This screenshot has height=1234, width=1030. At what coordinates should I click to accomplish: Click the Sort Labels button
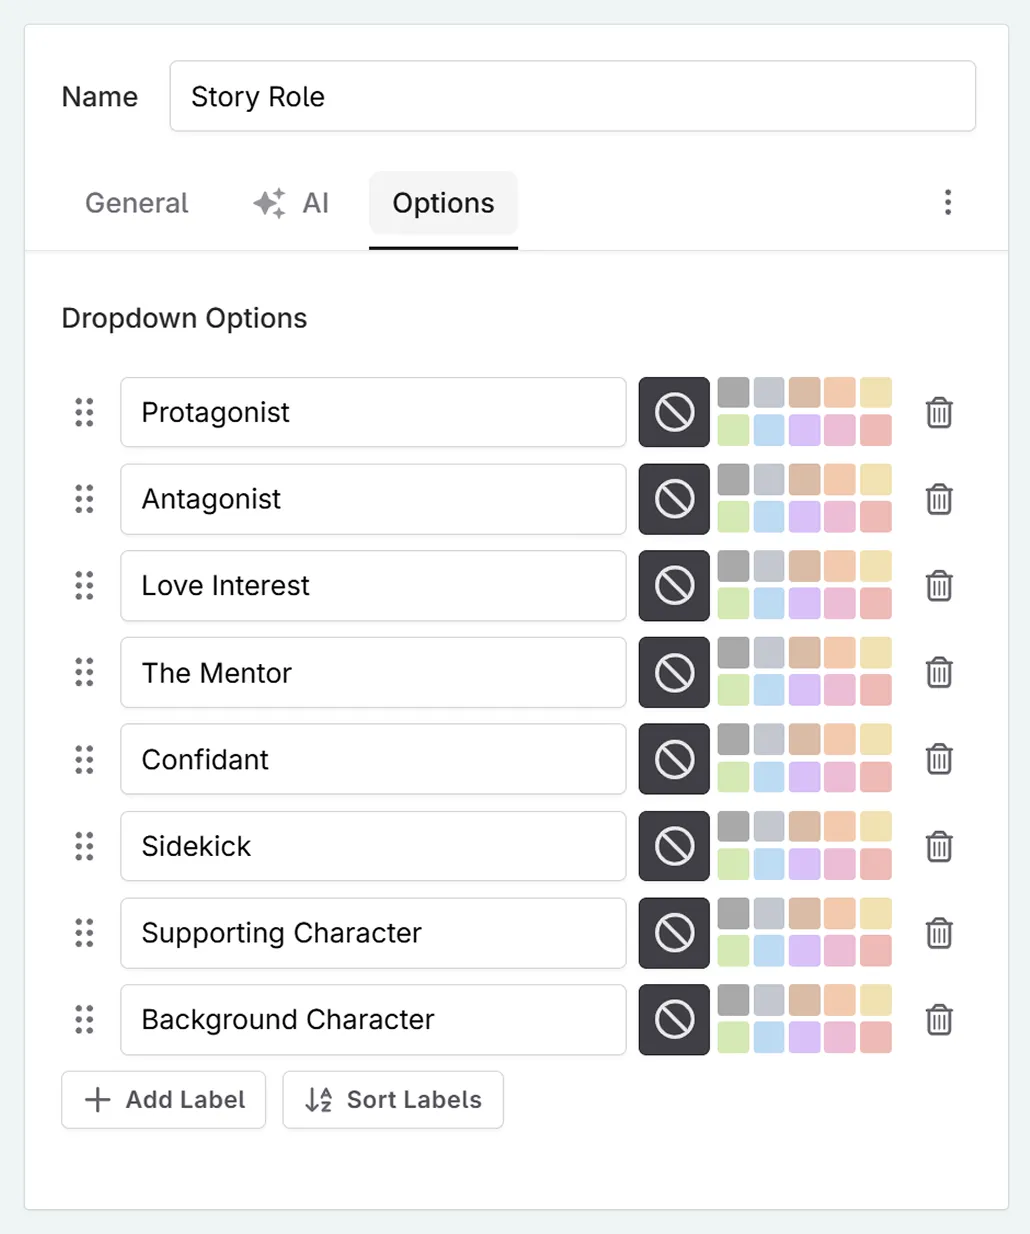(392, 1099)
